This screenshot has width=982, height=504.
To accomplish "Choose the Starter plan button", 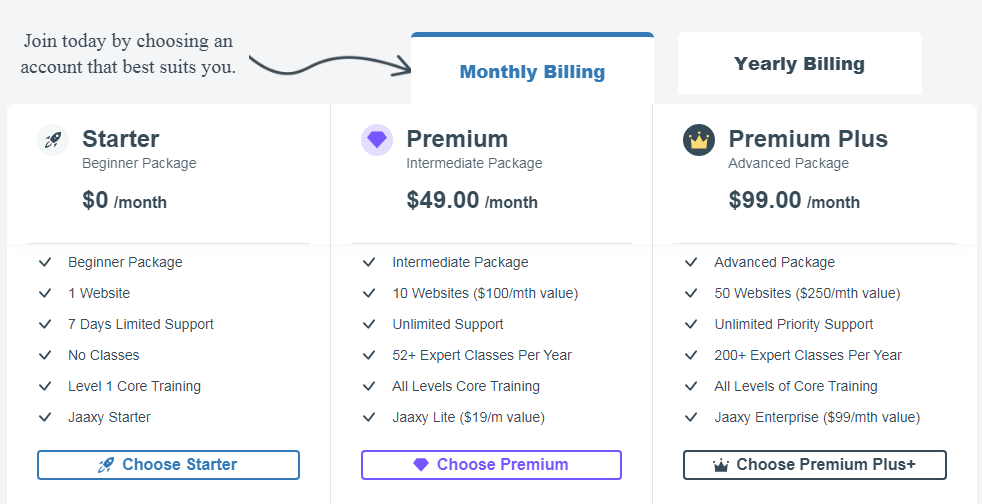I will point(168,465).
